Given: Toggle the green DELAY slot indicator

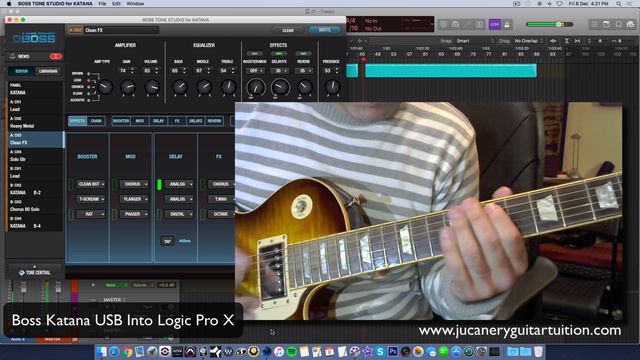Looking at the screenshot, I should click(159, 184).
